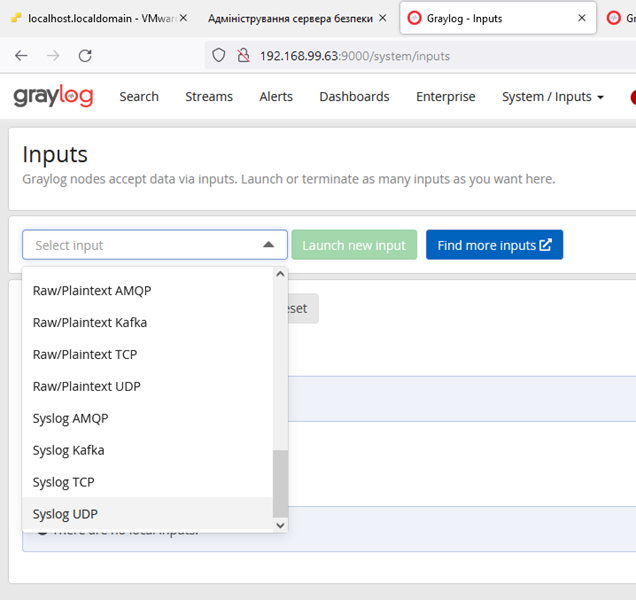Collapse the Select input dropdown arrow

(268, 245)
